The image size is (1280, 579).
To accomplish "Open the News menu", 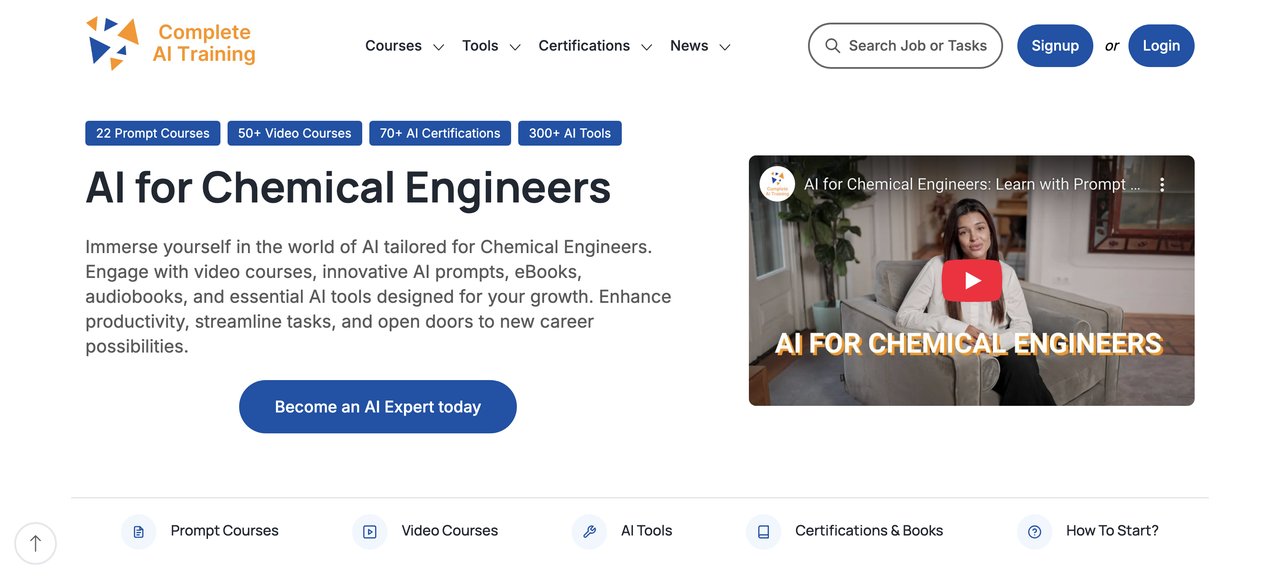I will click(x=689, y=46).
